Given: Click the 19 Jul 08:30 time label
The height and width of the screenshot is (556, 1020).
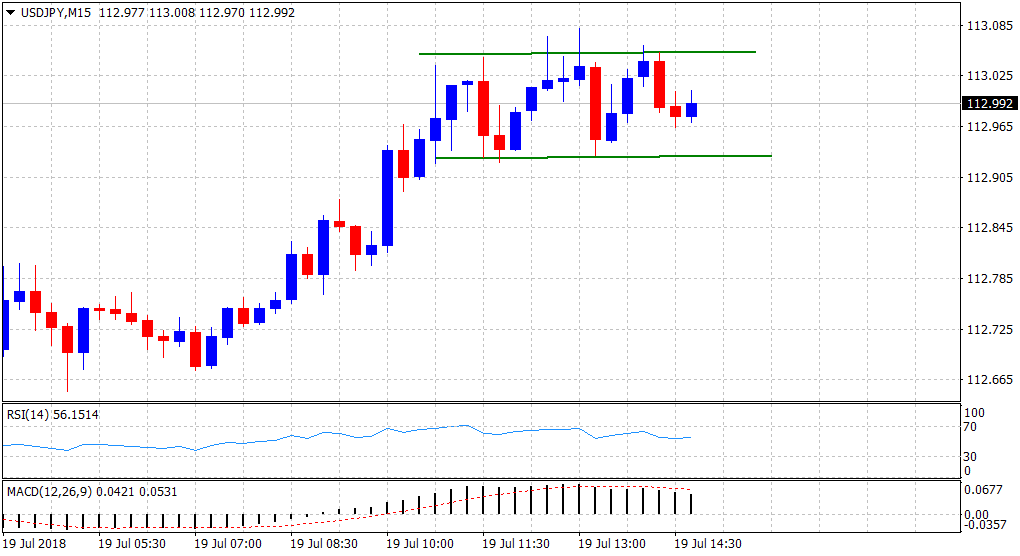Looking at the screenshot, I should [x=324, y=543].
